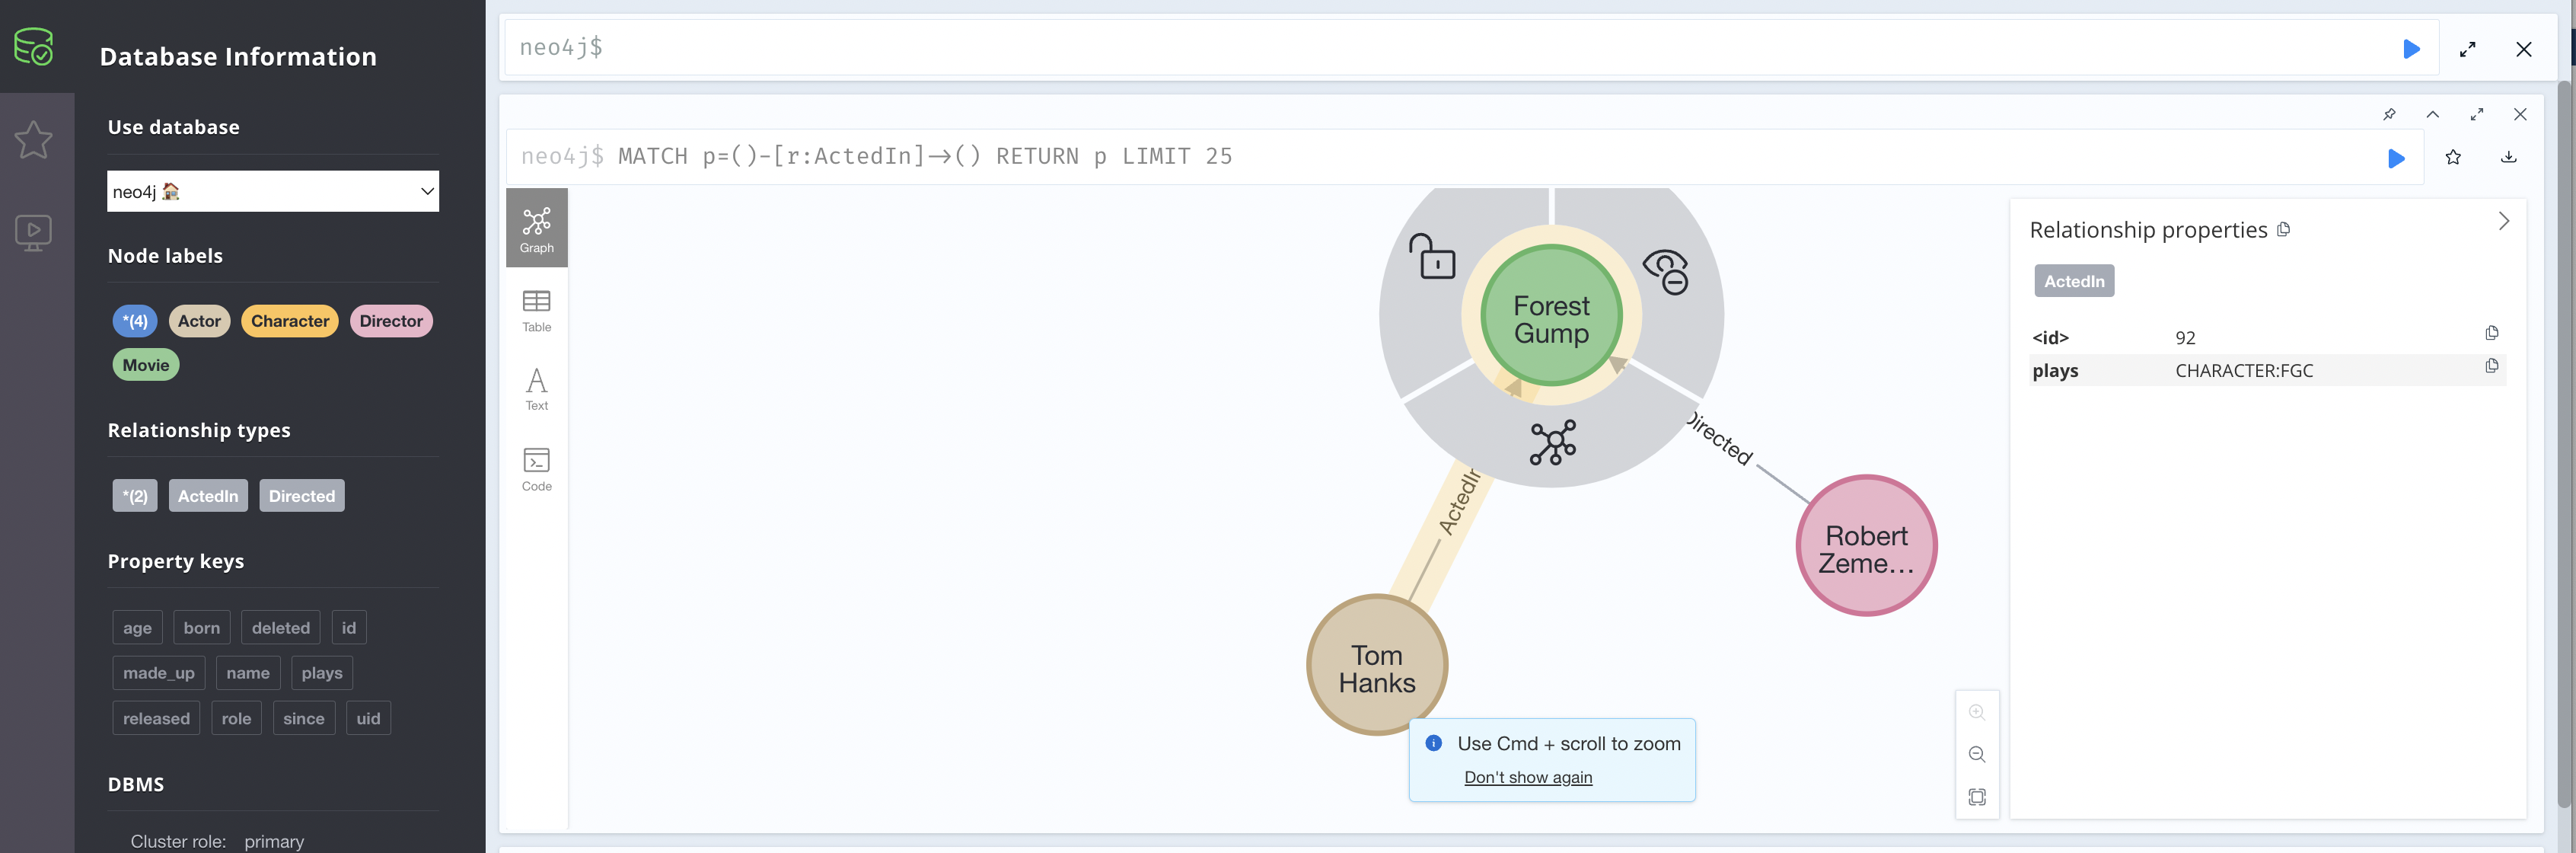Screen dimensions: 2576x853
Task: Click the name property key
Action: pyautogui.click(x=248, y=673)
